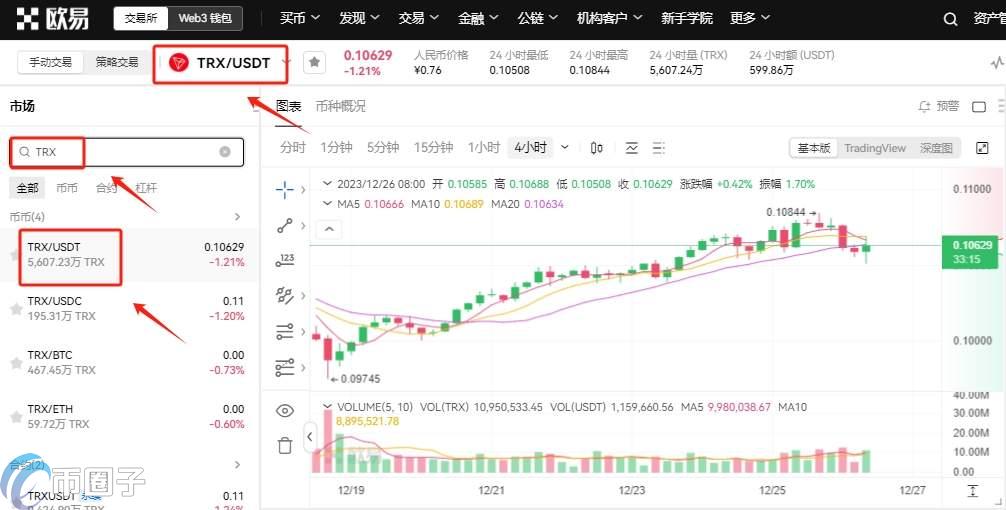
Task: Click the axis scale reset icon at bottom right
Action: click(x=973, y=491)
